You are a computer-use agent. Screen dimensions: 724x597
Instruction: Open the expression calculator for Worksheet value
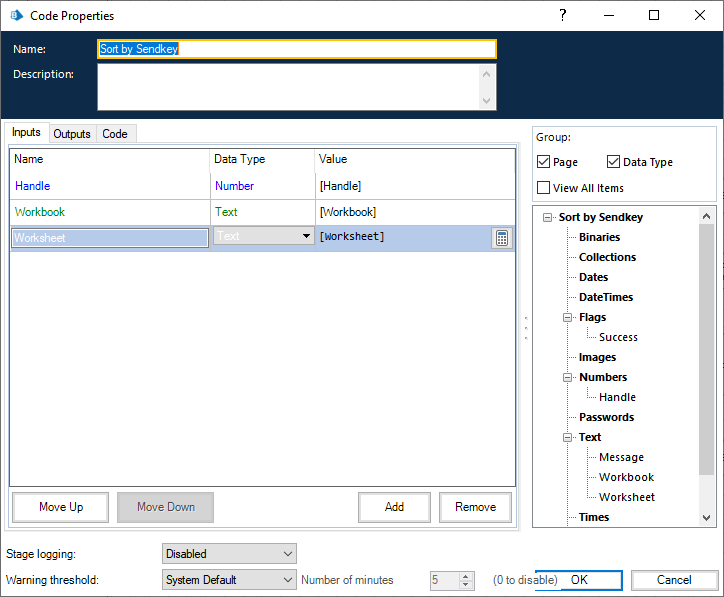pos(502,238)
